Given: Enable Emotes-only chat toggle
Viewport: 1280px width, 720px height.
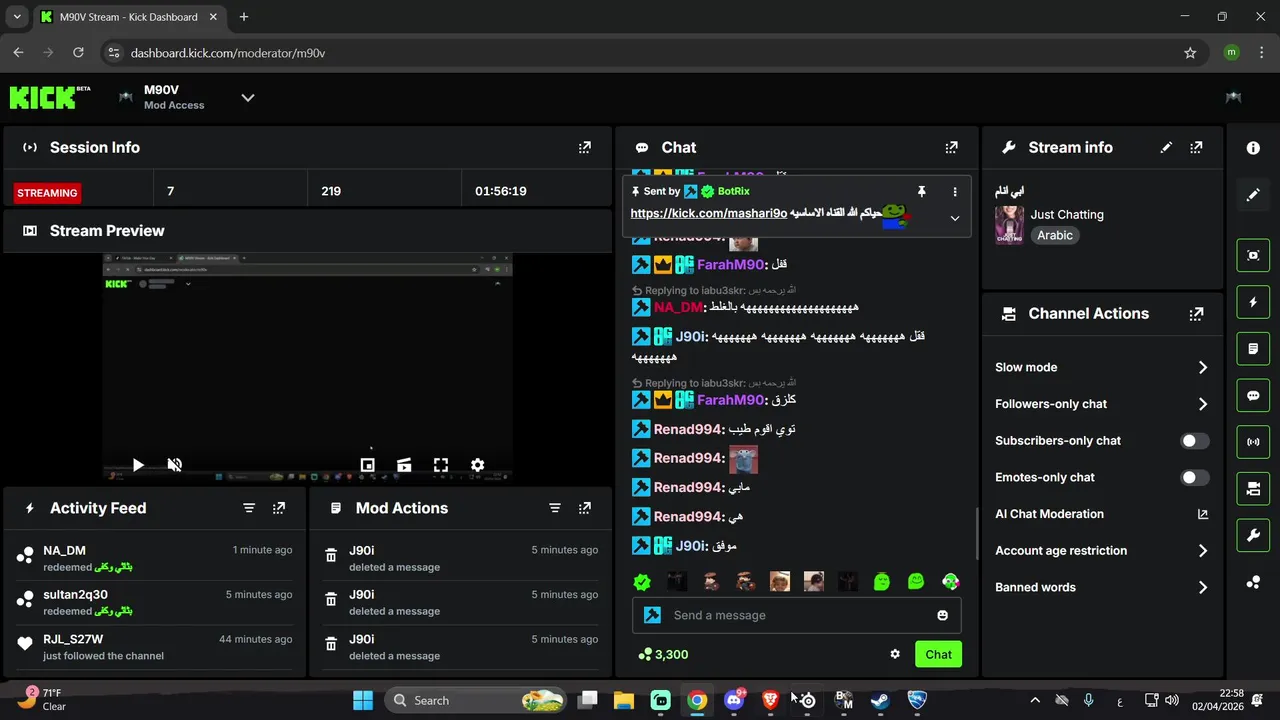Looking at the screenshot, I should pyautogui.click(x=1194, y=478).
